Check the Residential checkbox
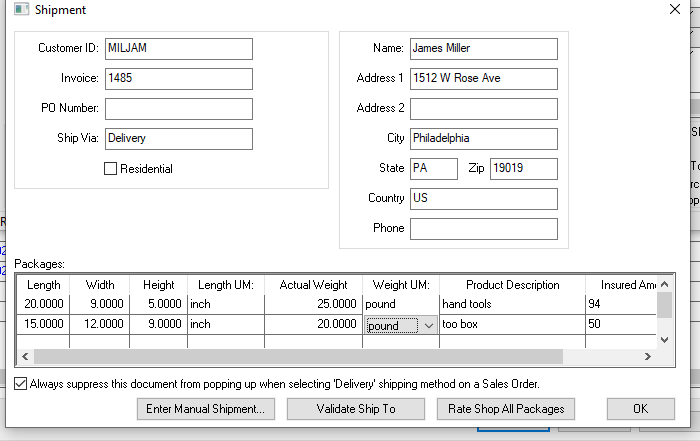 111,169
